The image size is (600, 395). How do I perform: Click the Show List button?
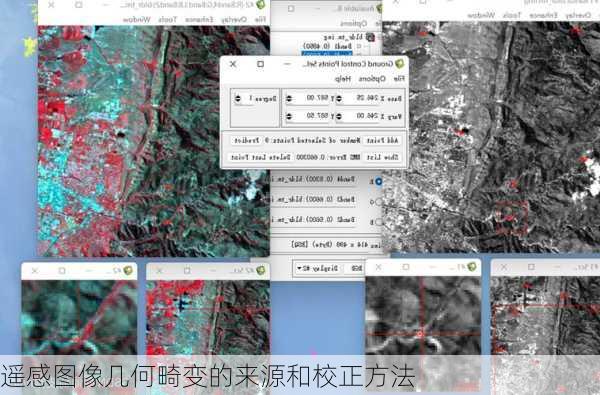382,157
